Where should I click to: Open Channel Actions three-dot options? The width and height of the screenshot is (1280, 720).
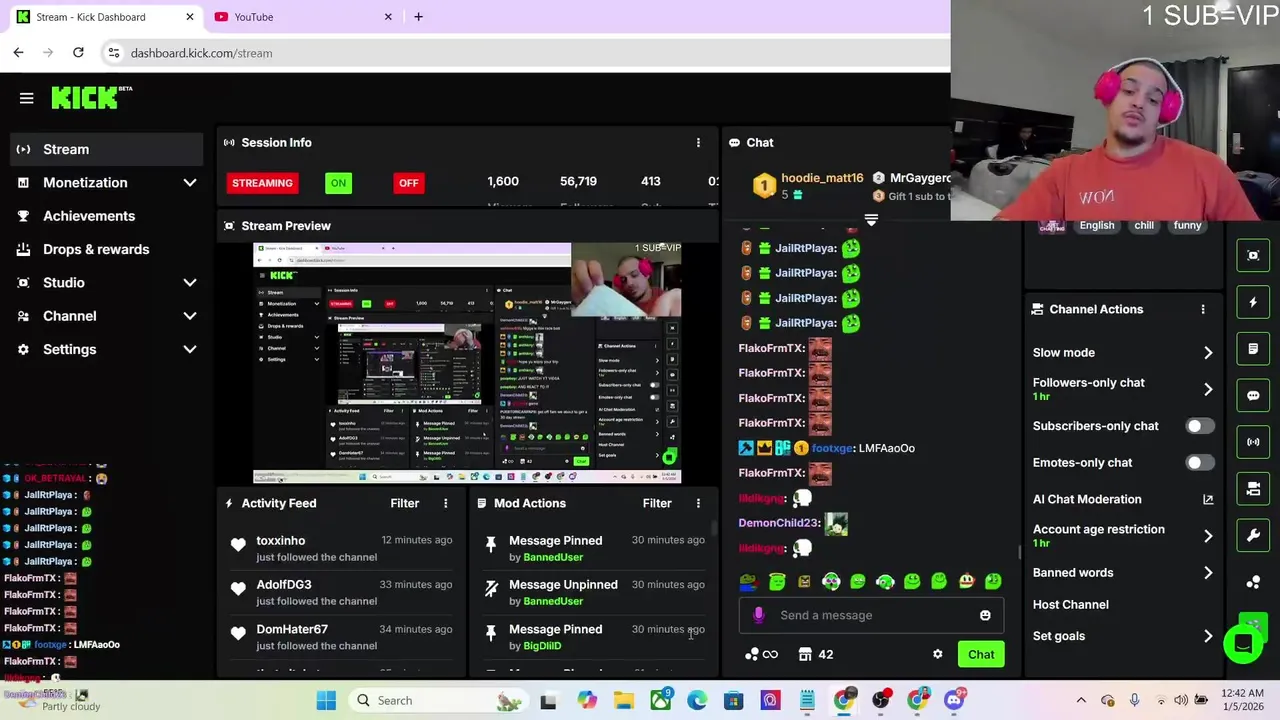(1203, 309)
